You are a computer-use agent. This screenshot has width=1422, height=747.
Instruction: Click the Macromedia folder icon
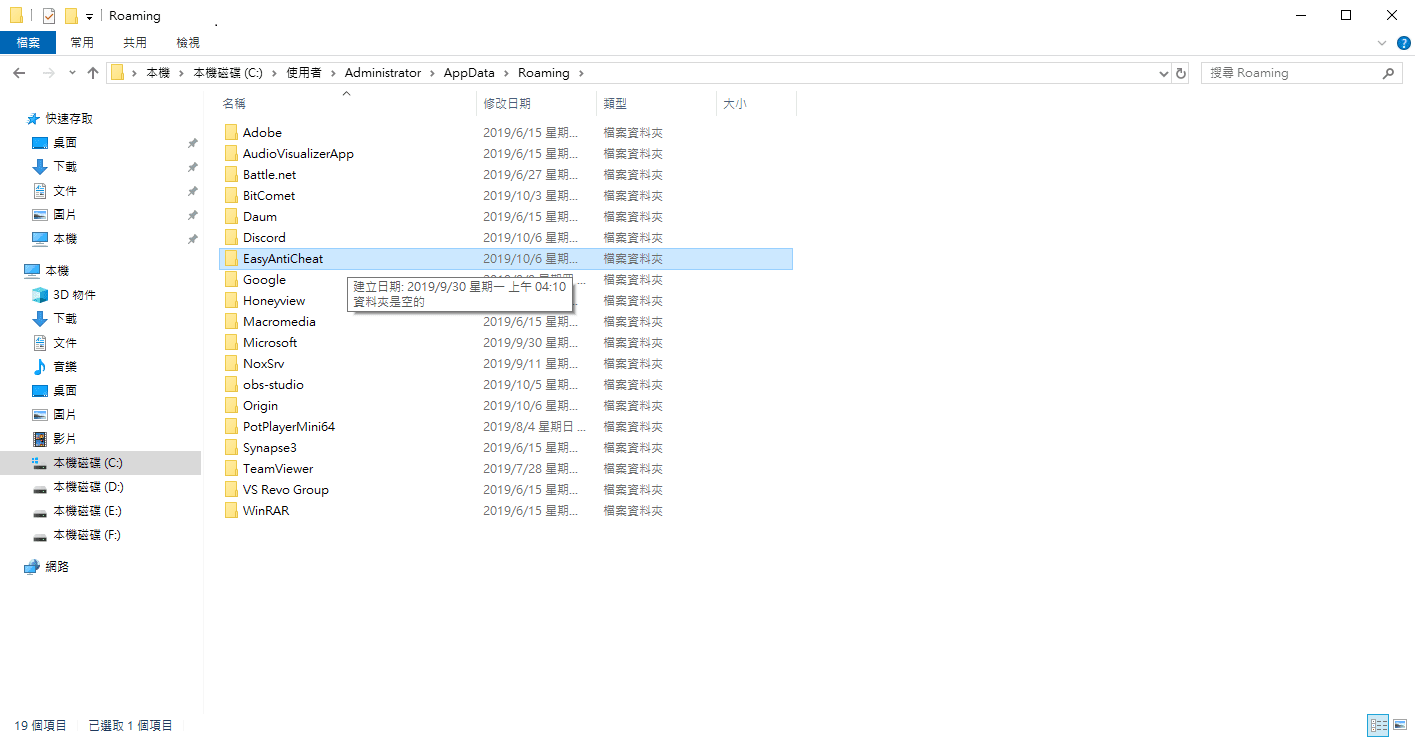pyautogui.click(x=231, y=322)
